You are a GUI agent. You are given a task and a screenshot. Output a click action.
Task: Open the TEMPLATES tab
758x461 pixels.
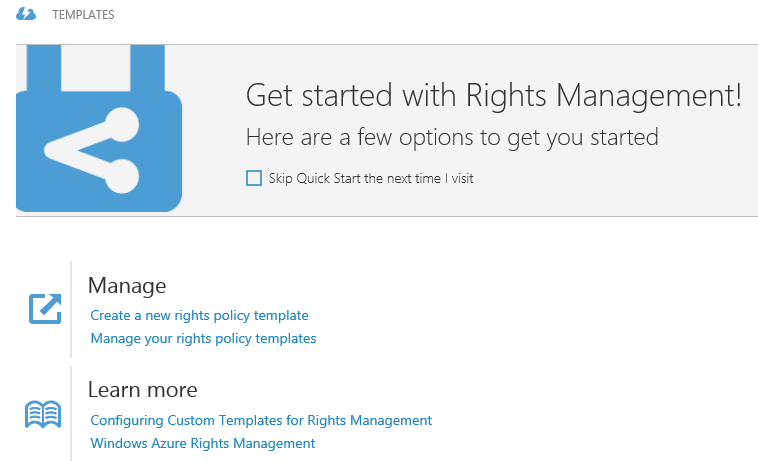pyautogui.click(x=83, y=15)
